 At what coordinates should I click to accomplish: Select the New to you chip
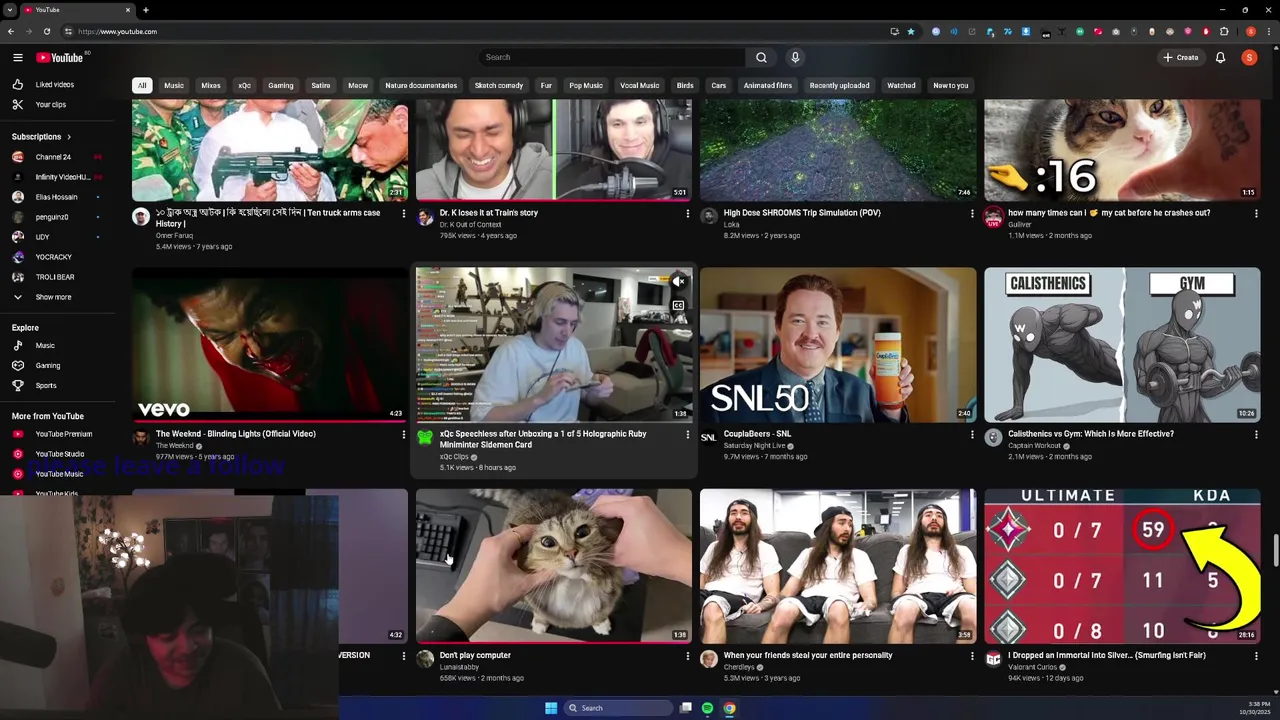coord(950,85)
